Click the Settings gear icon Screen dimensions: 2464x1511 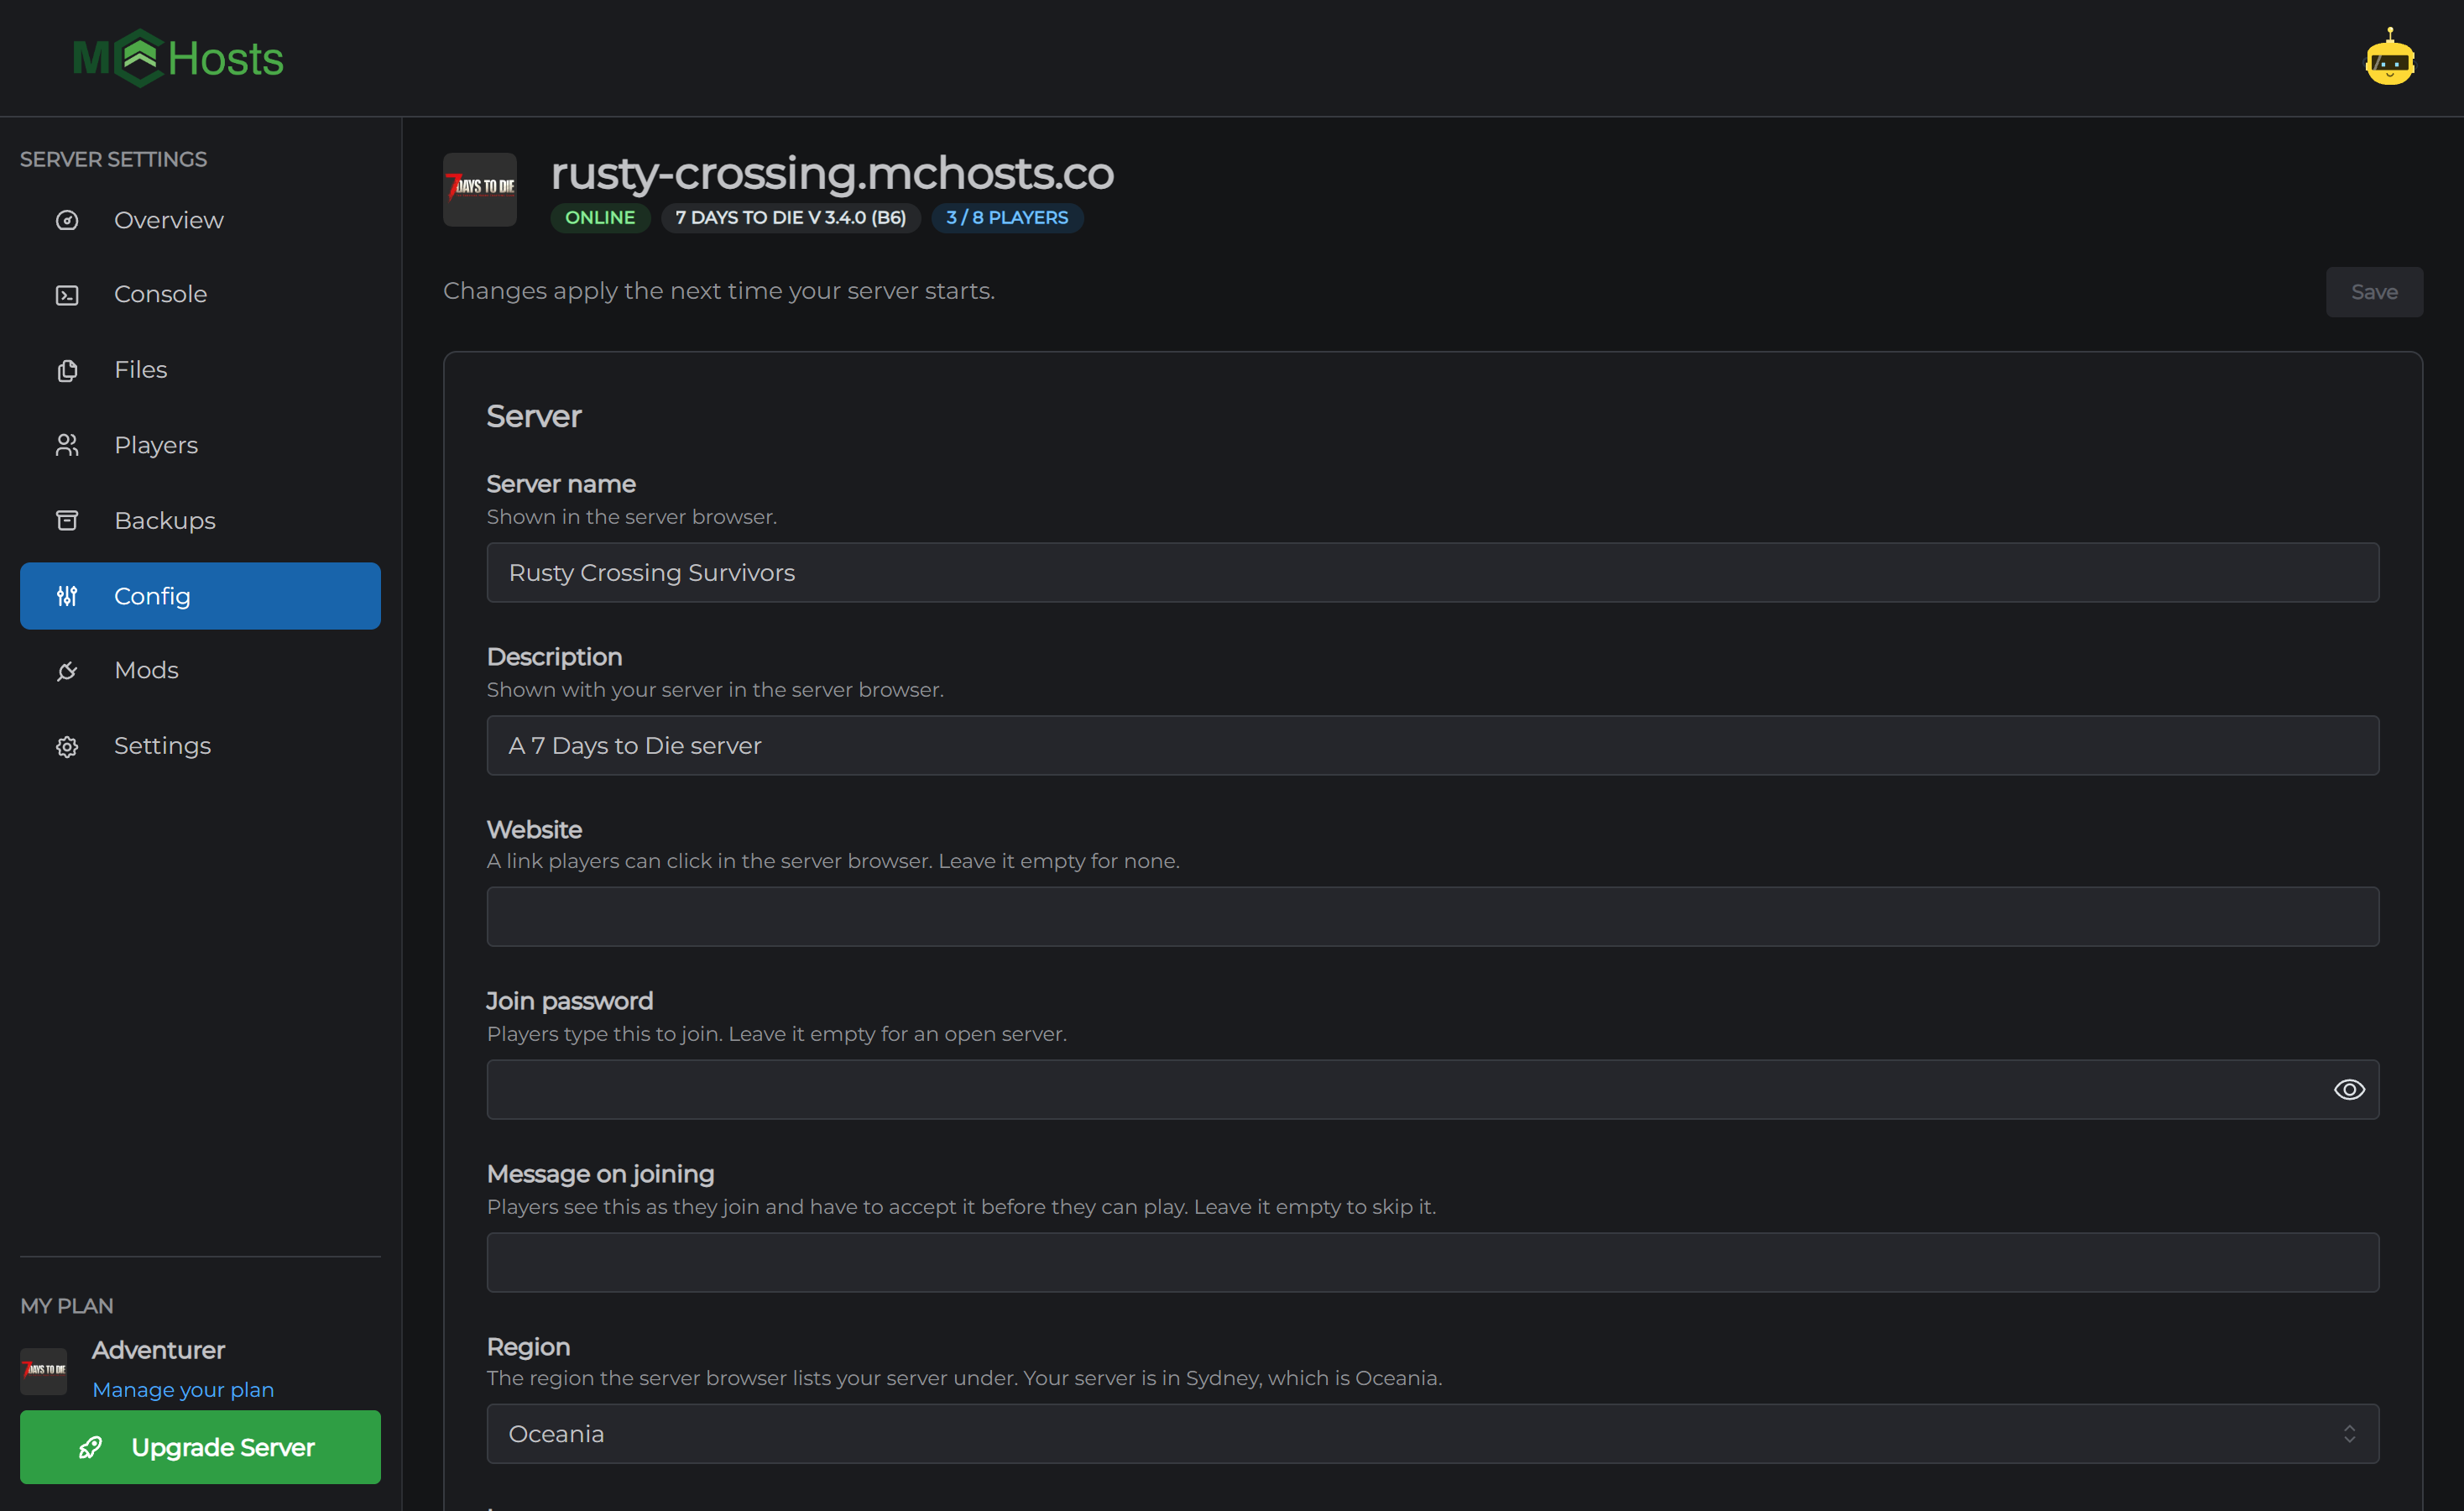[x=67, y=746]
